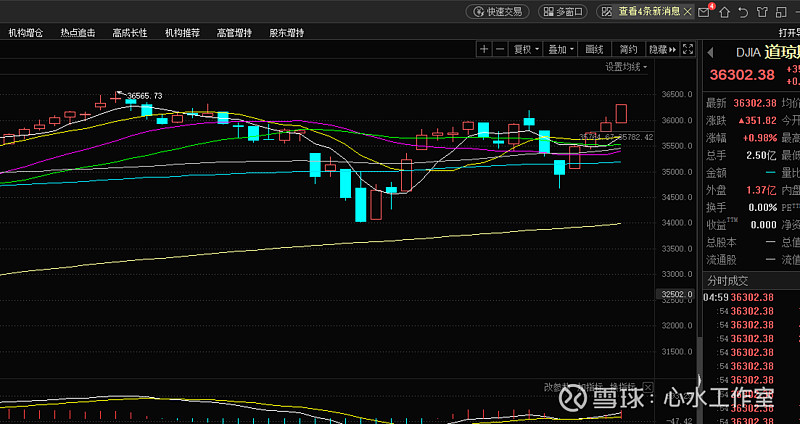Click the 总股本 row label
The width and height of the screenshot is (800, 424).
721,242
